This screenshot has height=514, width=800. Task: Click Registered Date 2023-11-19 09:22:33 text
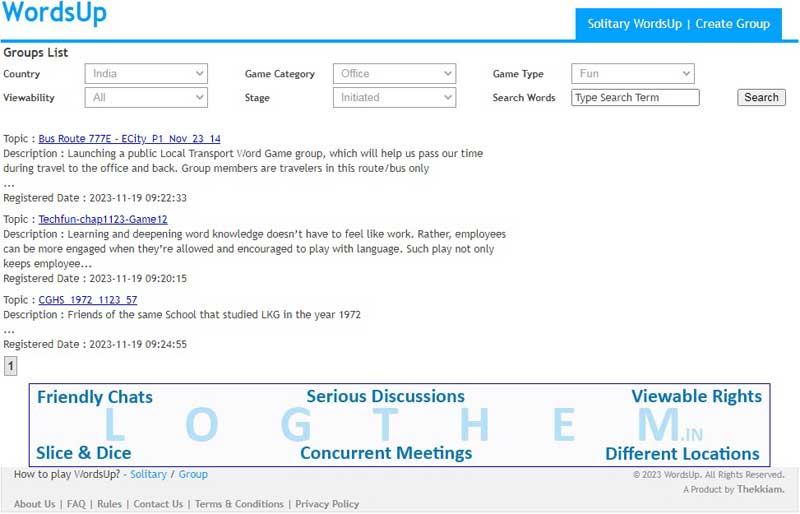tap(95, 198)
